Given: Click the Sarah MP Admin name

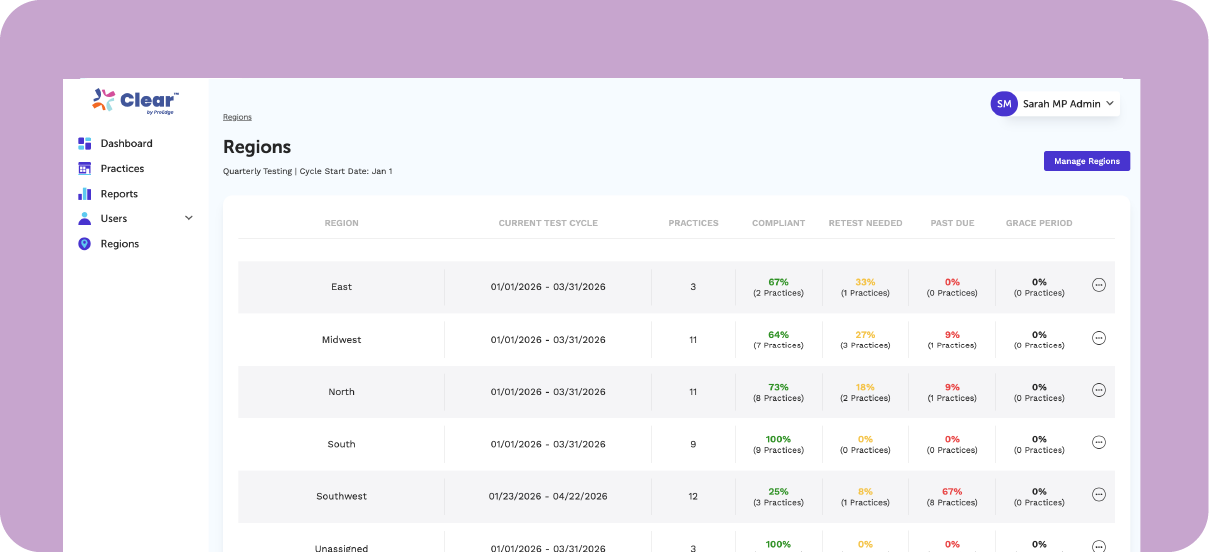Looking at the screenshot, I should coord(1062,104).
